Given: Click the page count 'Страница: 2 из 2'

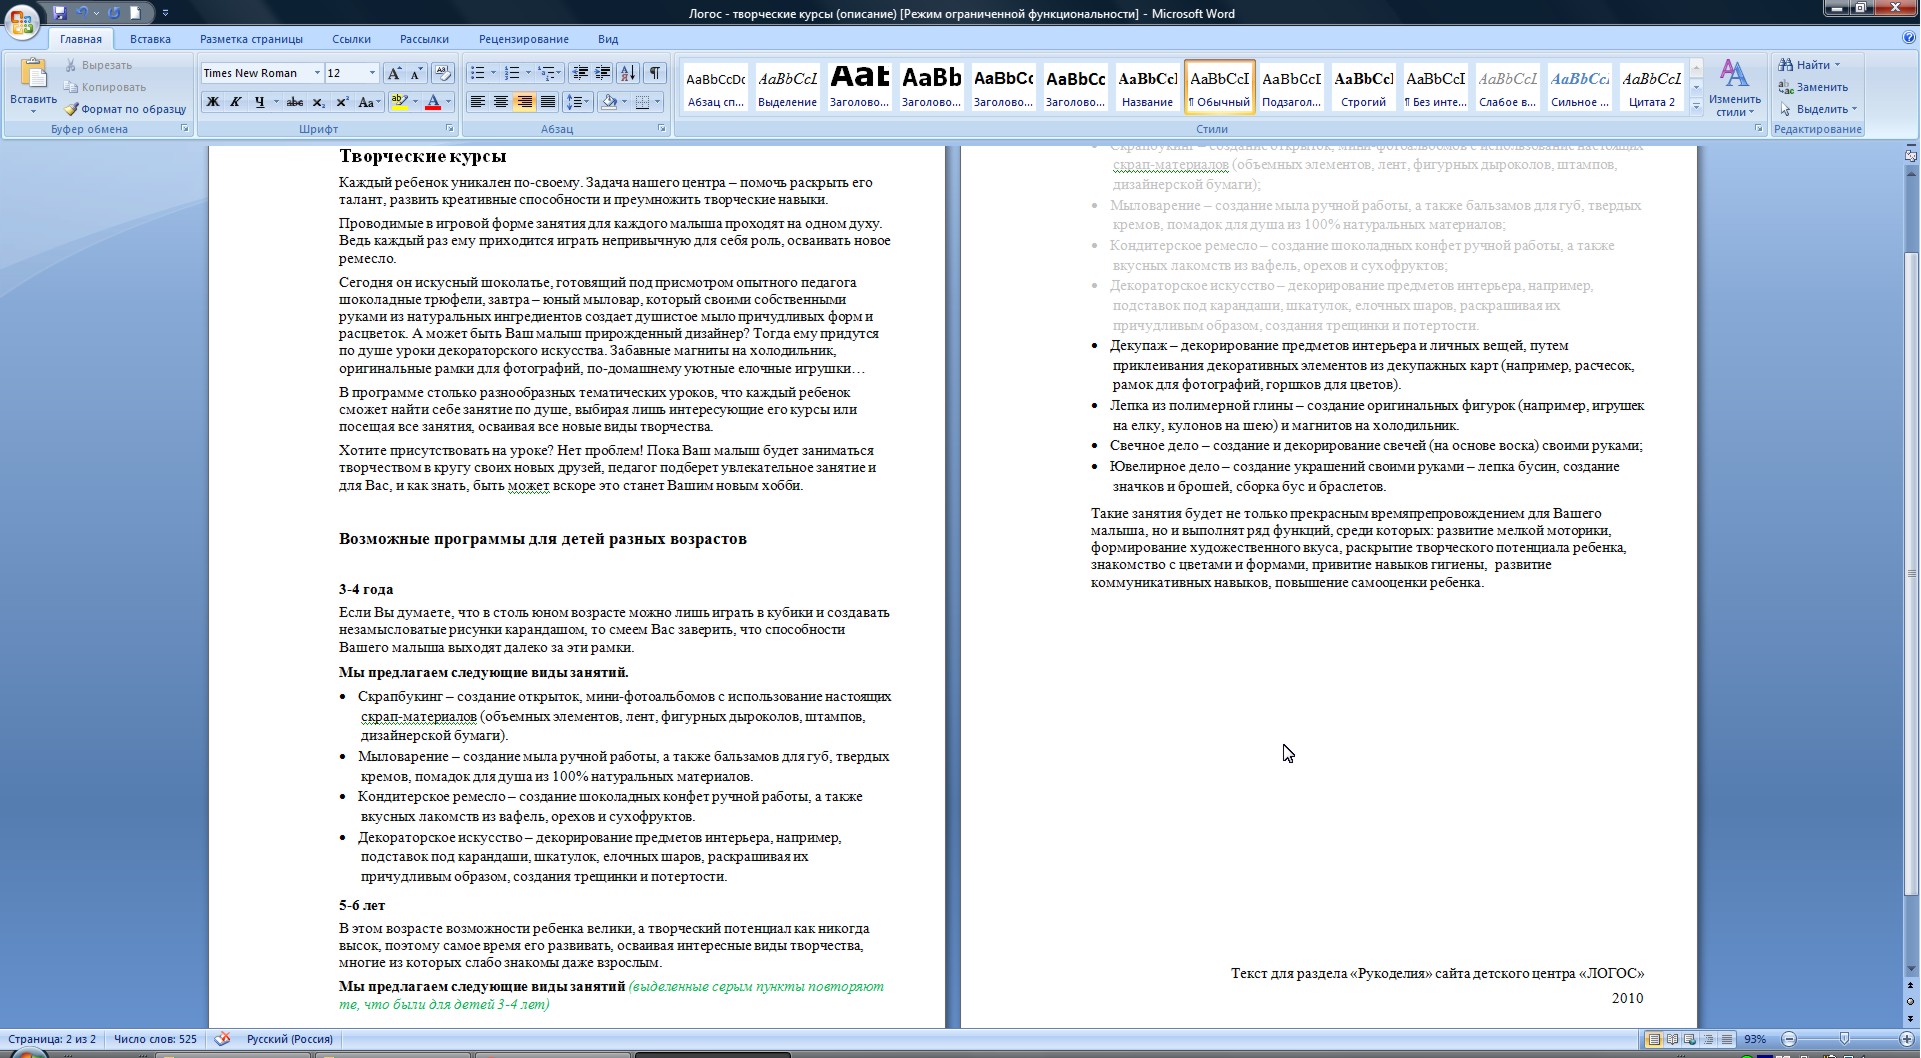Looking at the screenshot, I should 52,1039.
